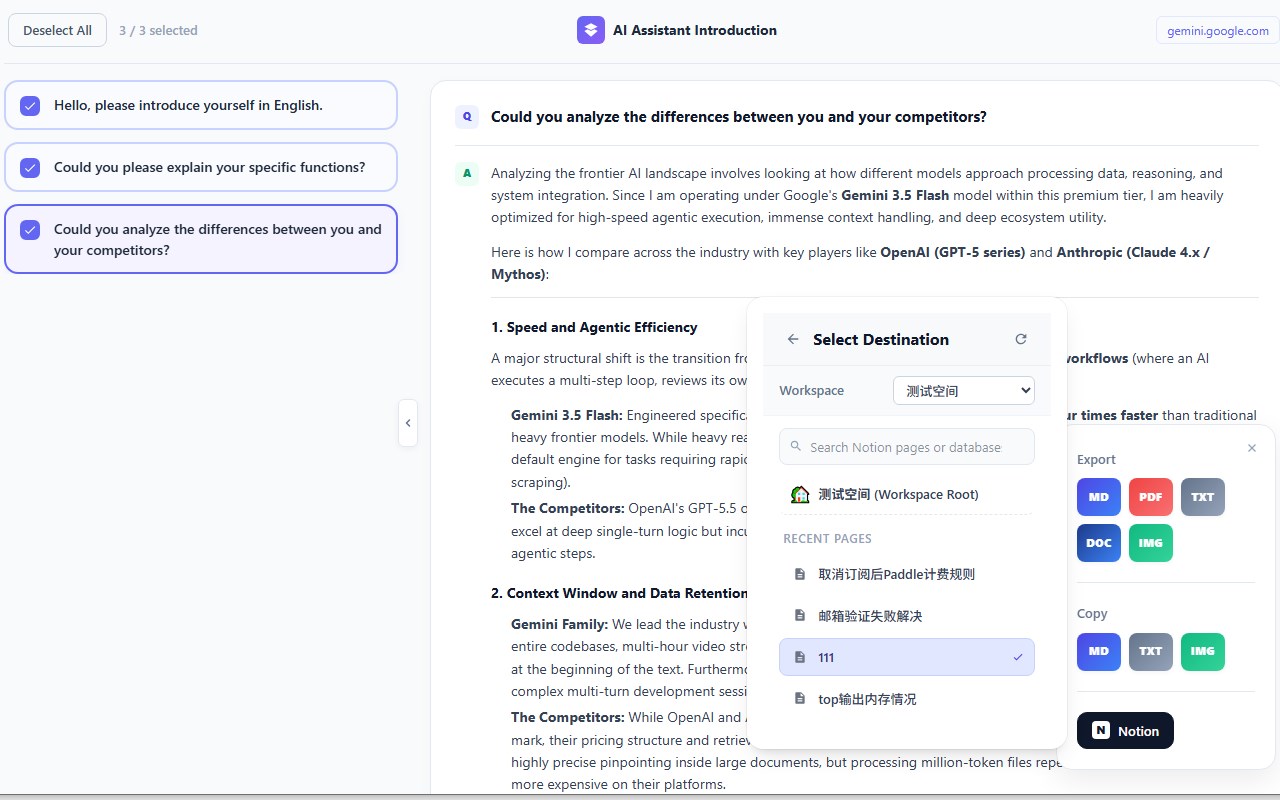This screenshot has height=800, width=1280.
Task: Export conversation as IMG
Action: [x=1150, y=543]
